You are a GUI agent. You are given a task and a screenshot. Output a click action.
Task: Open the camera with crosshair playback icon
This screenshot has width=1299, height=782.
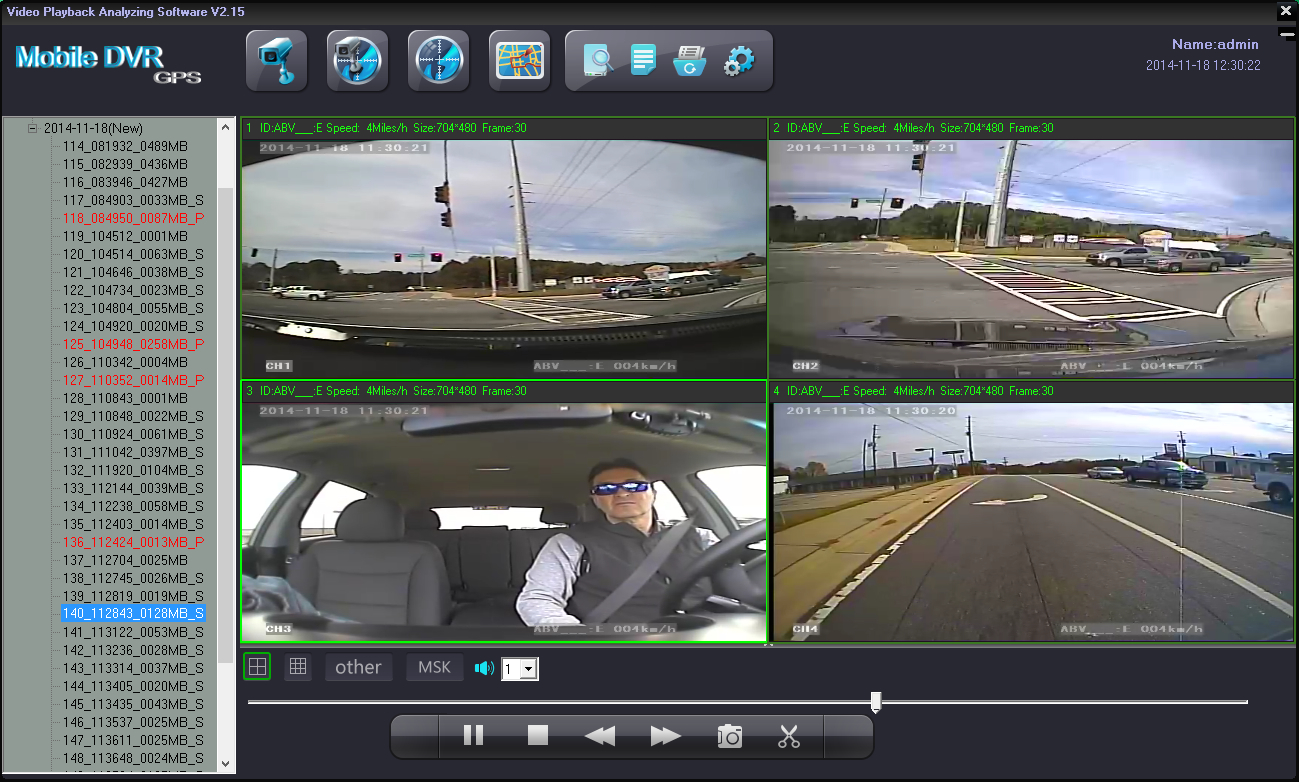(357, 61)
